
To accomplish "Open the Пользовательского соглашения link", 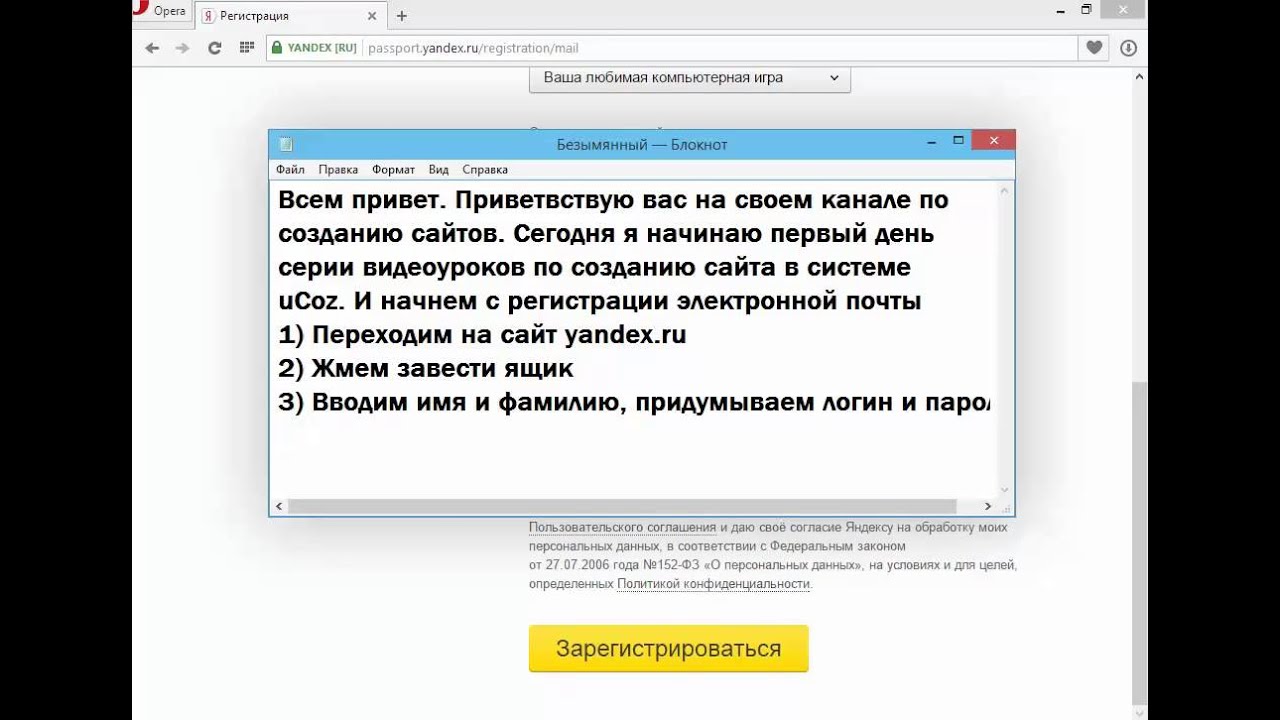I will coord(622,527).
